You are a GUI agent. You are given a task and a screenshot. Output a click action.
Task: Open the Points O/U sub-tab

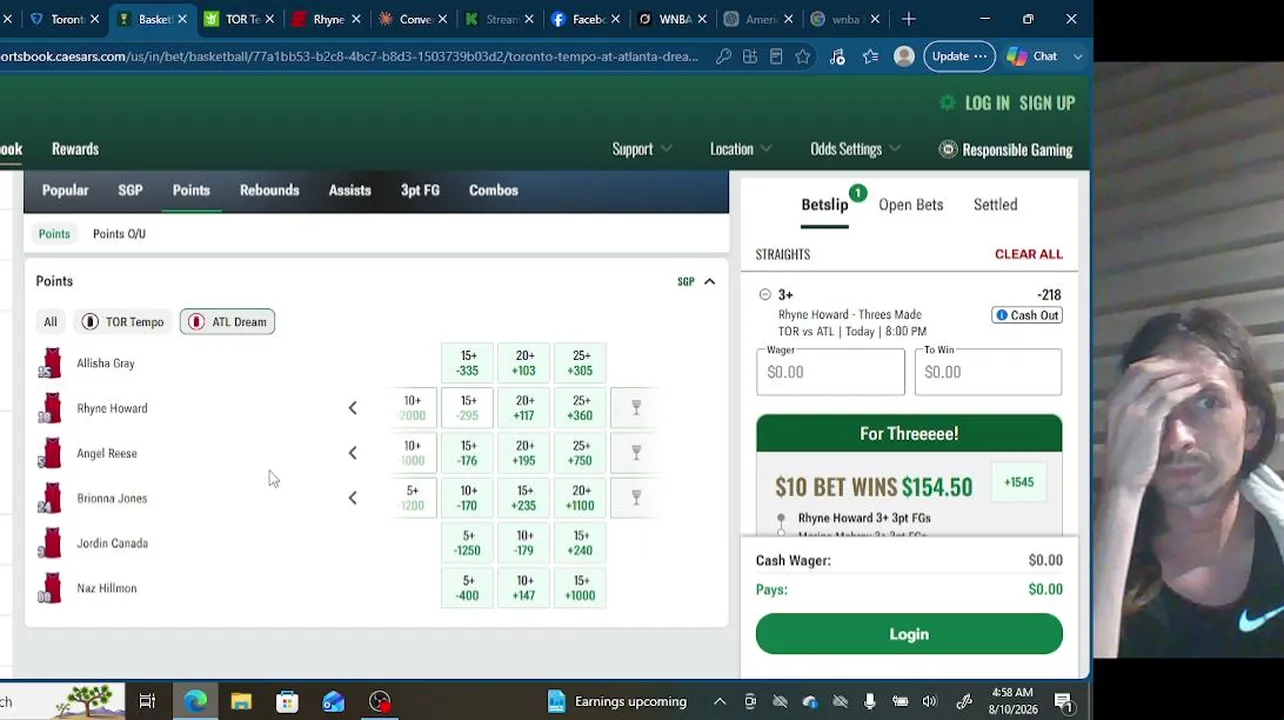[x=119, y=234]
